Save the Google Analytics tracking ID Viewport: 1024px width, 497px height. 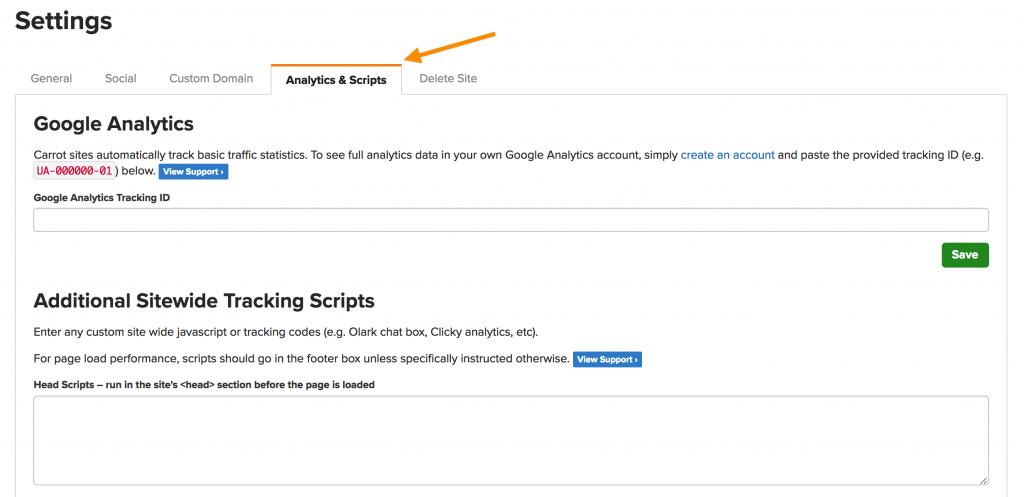point(965,255)
